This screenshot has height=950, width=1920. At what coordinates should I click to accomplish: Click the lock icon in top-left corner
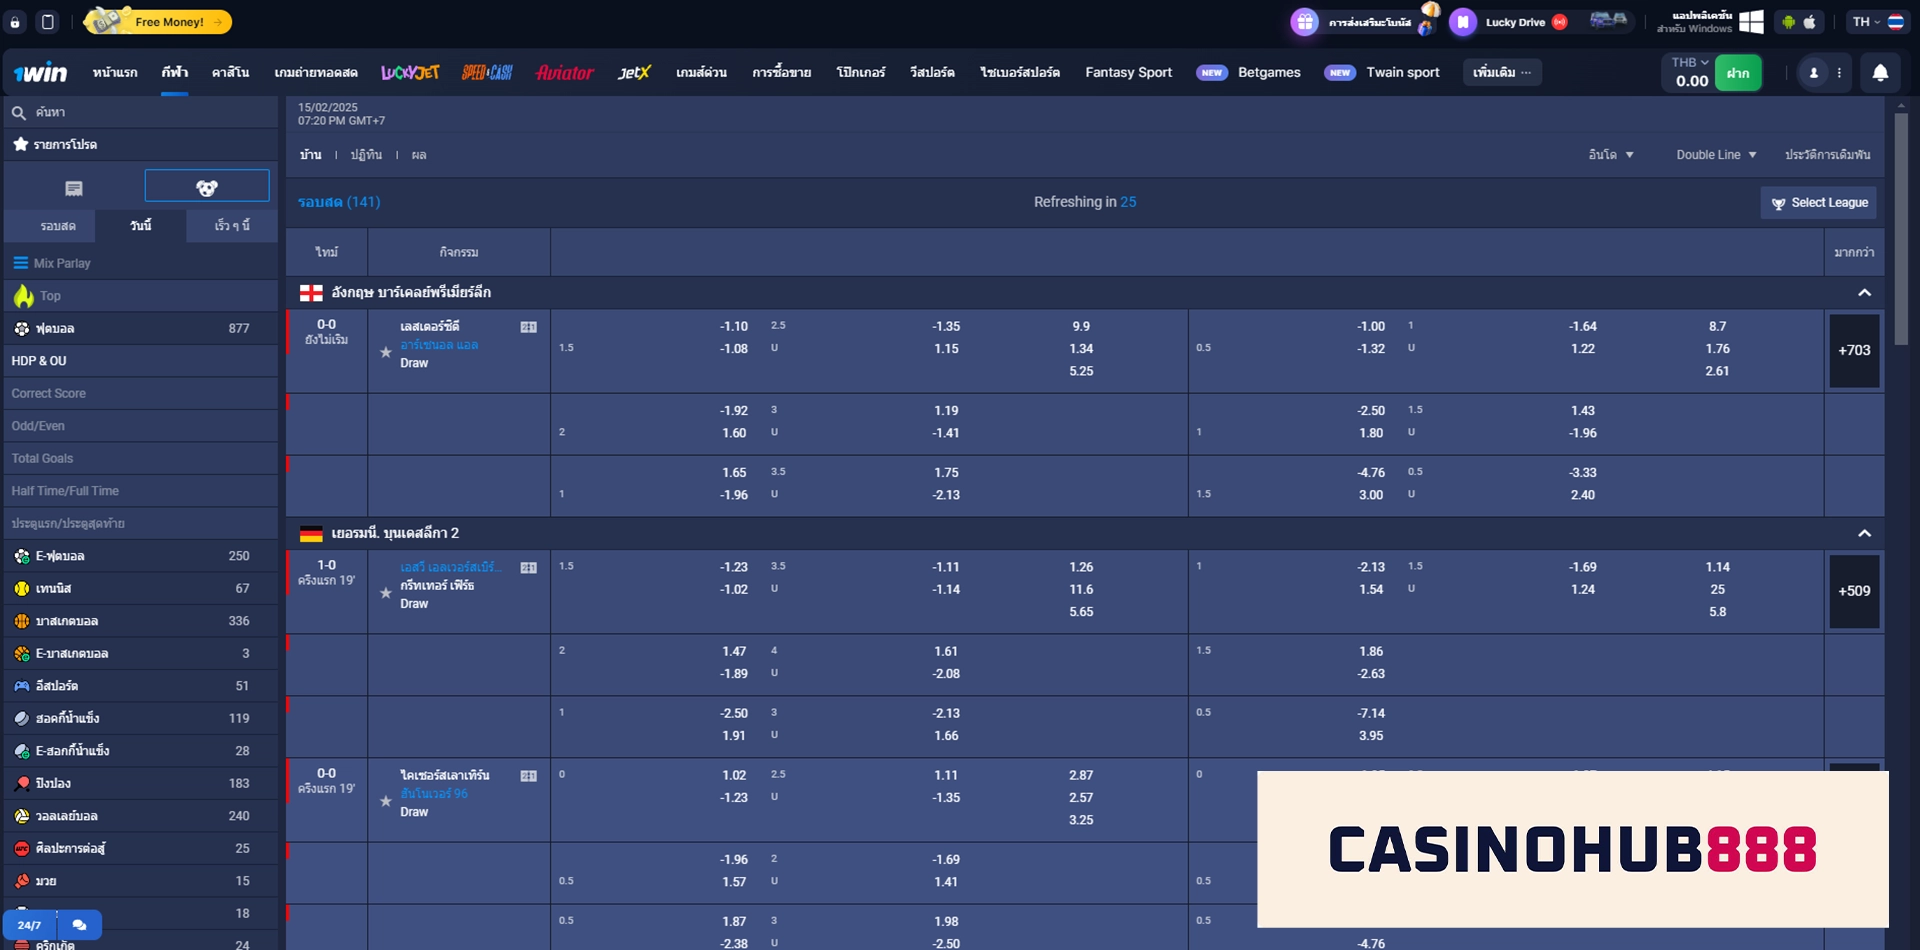(x=15, y=22)
